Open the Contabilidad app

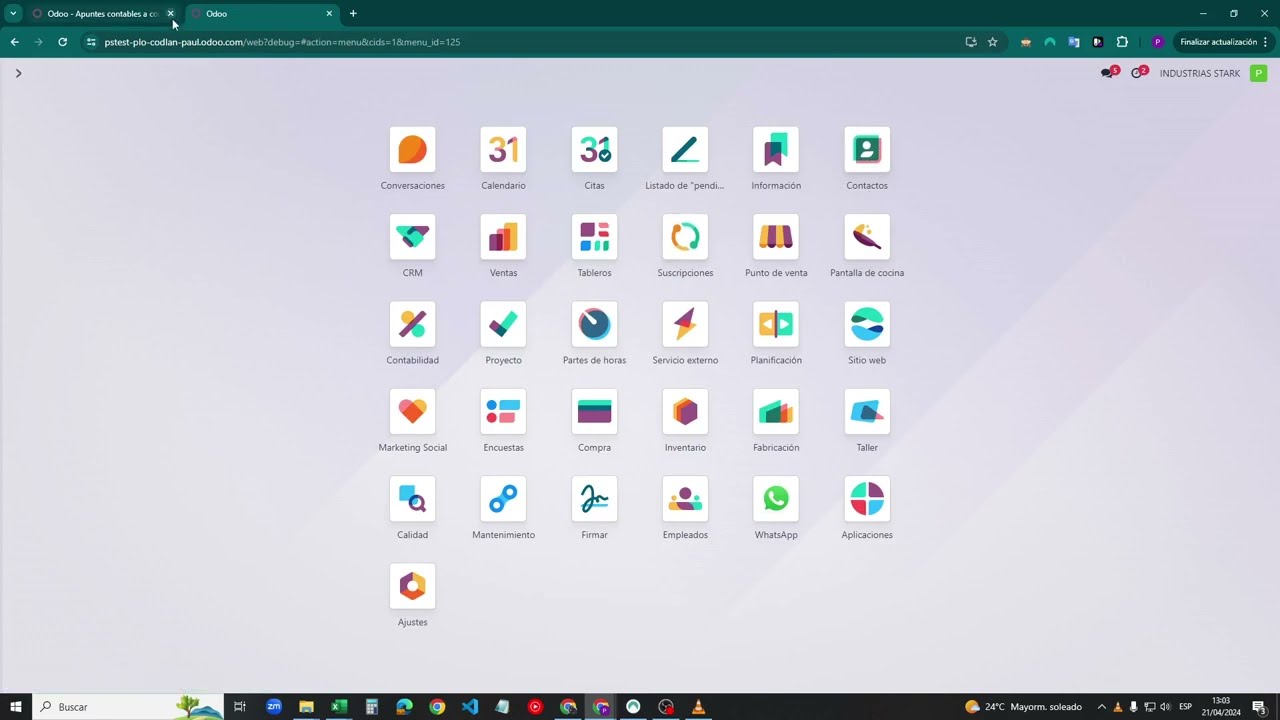point(412,324)
